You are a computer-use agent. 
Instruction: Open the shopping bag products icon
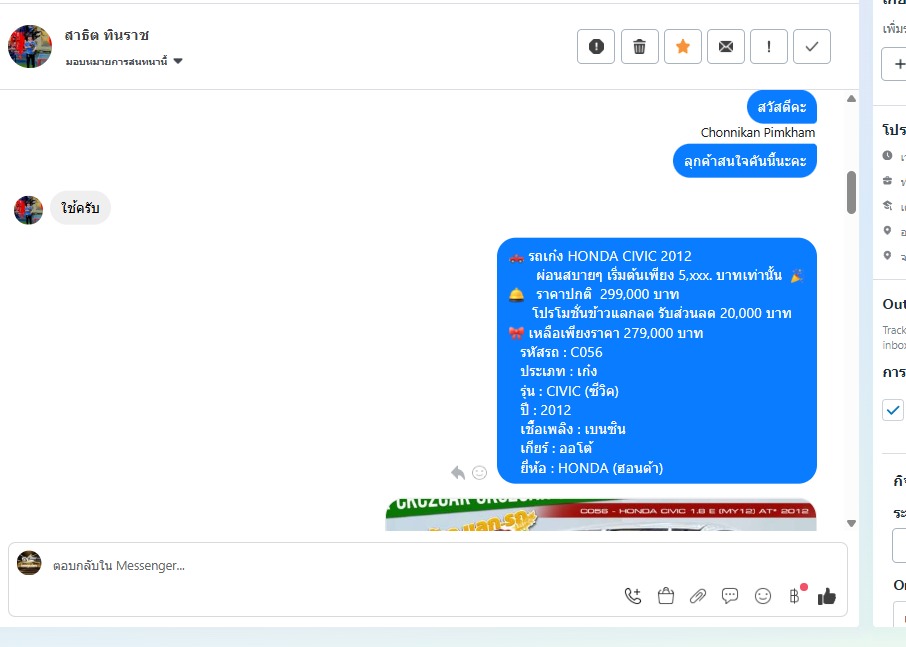(x=666, y=596)
